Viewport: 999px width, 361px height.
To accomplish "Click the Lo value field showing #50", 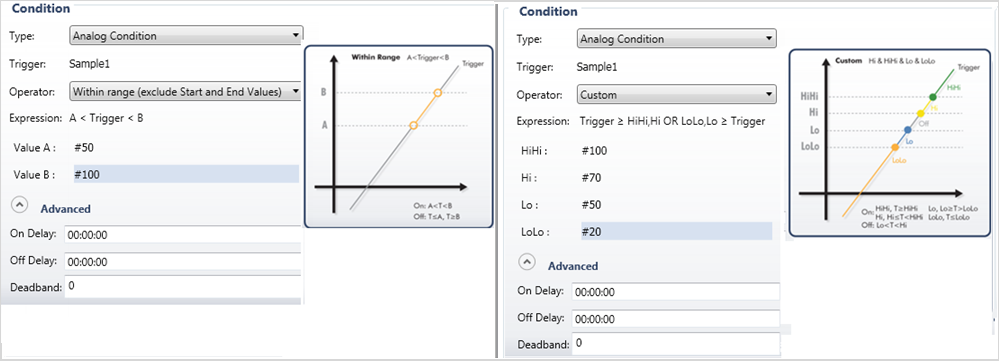I will 675,205.
